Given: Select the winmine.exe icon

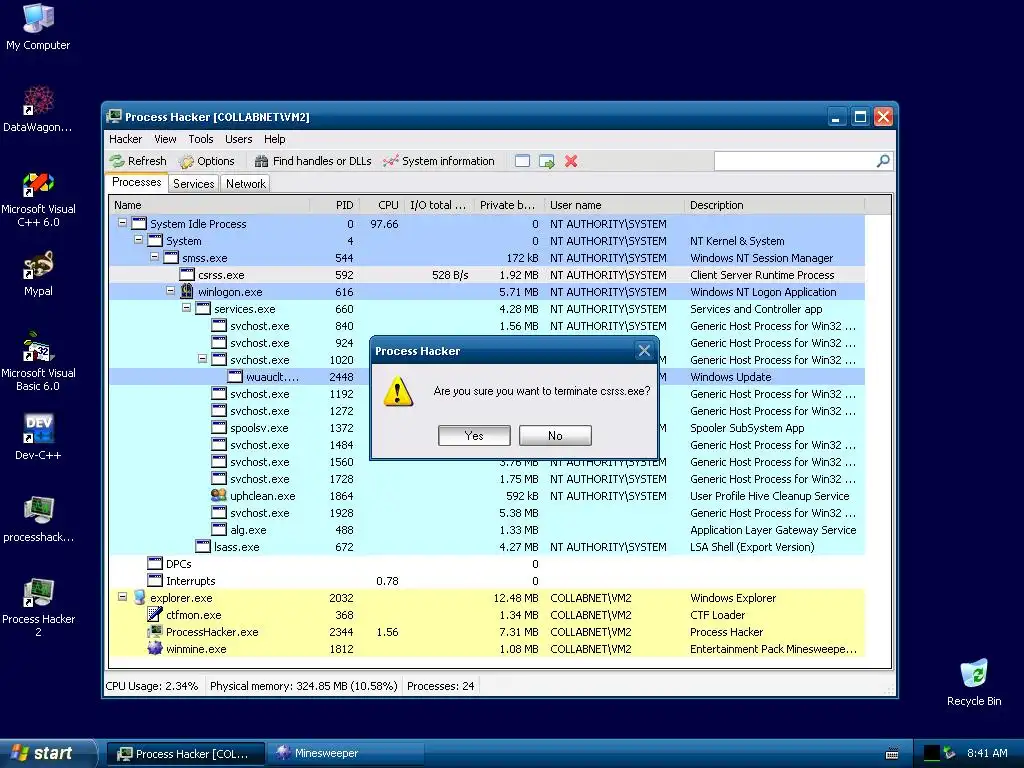Looking at the screenshot, I should [155, 648].
